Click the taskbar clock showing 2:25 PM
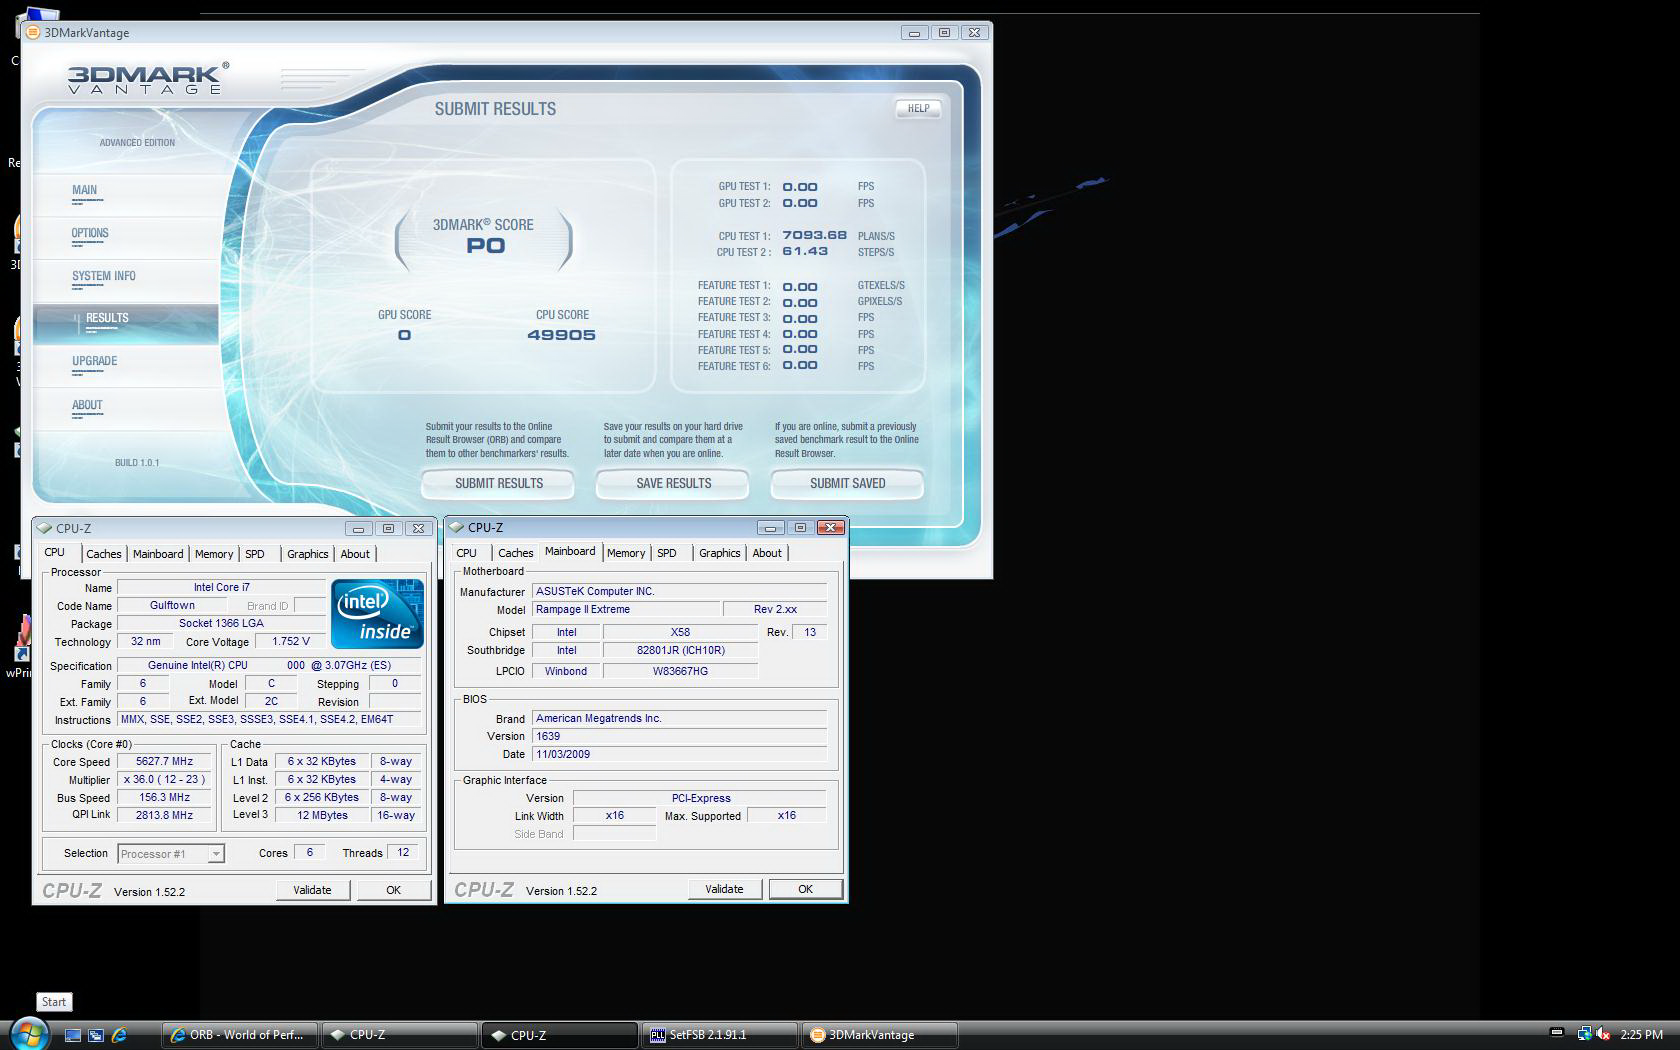1680x1050 pixels. click(1641, 1035)
